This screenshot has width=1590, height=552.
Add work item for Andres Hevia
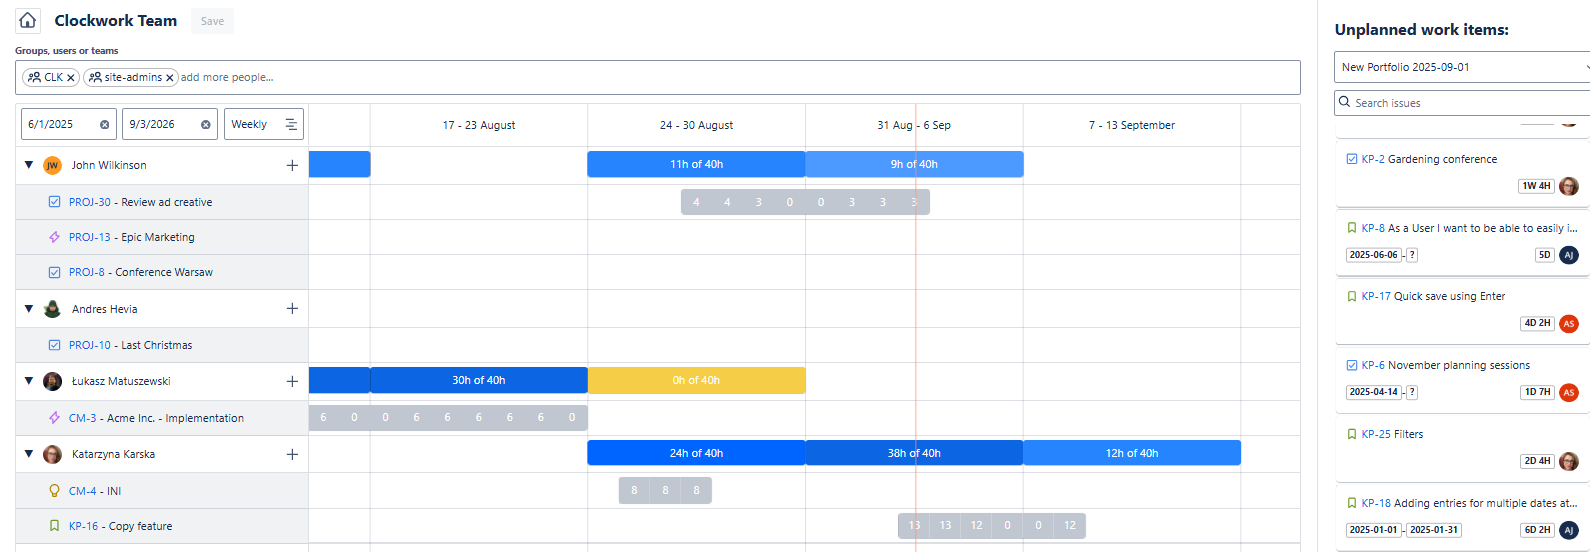coord(292,309)
